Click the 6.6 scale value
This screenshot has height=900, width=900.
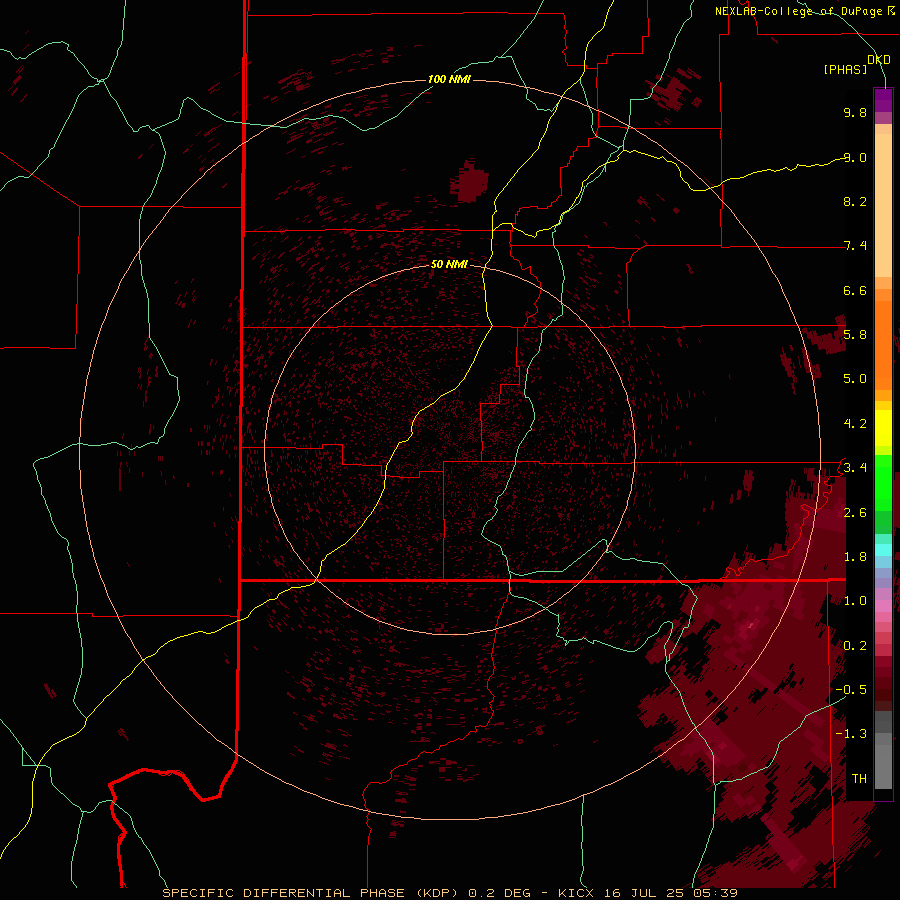[x=855, y=290]
